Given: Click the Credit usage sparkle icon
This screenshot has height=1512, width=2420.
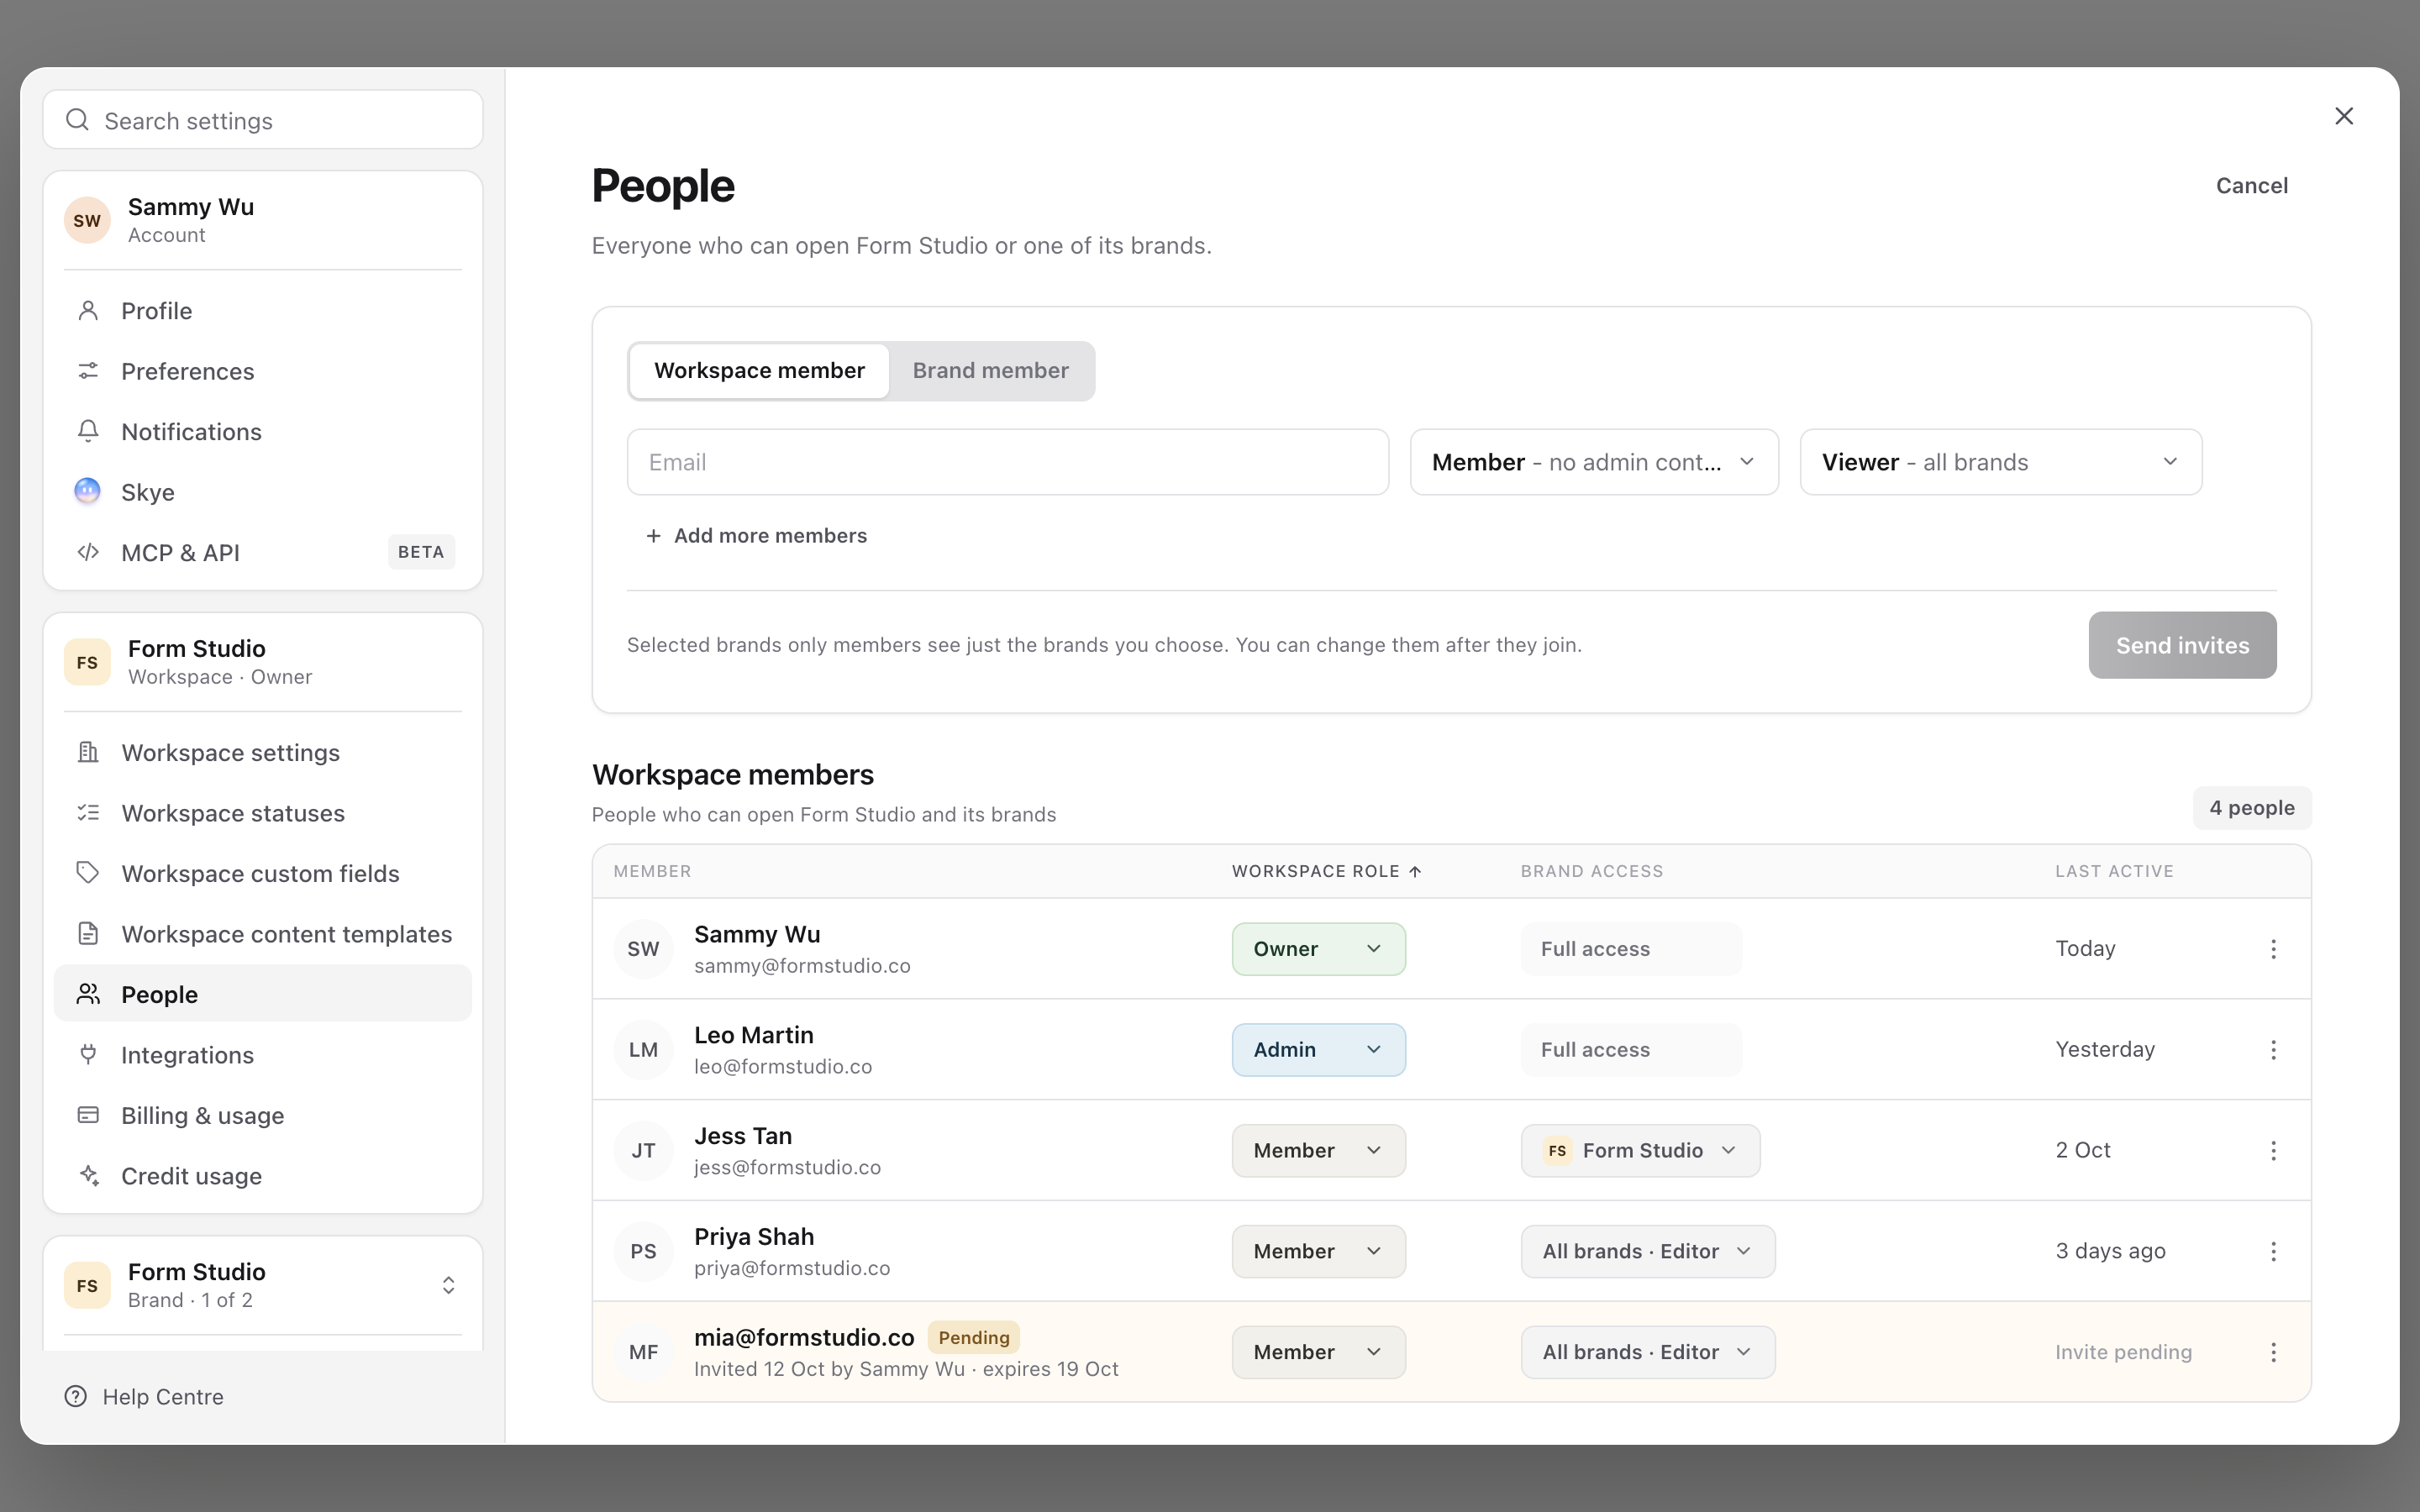Looking at the screenshot, I should (x=88, y=1175).
